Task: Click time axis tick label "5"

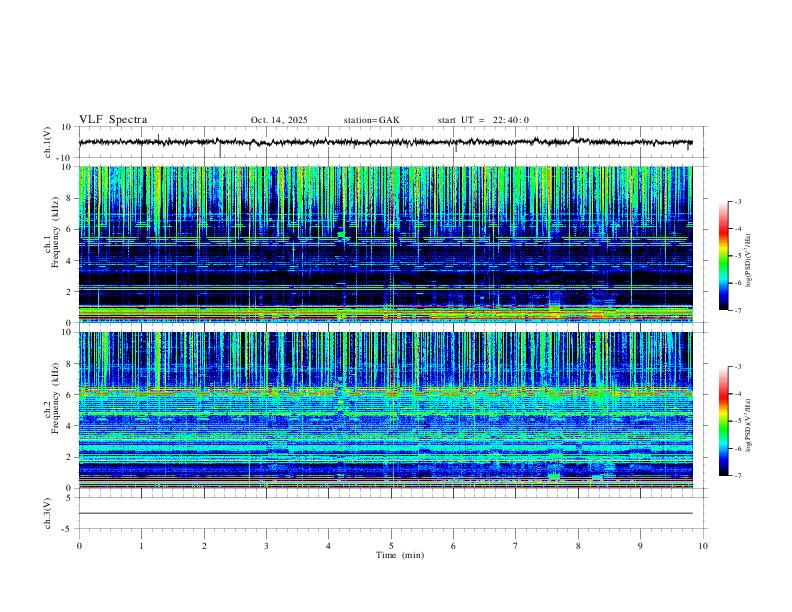Action: pyautogui.click(x=391, y=546)
